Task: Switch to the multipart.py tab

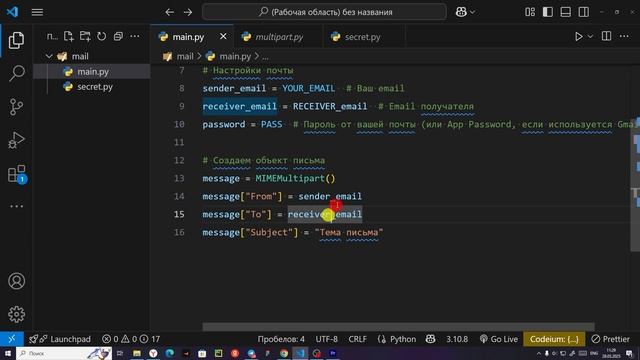Action: [279, 37]
